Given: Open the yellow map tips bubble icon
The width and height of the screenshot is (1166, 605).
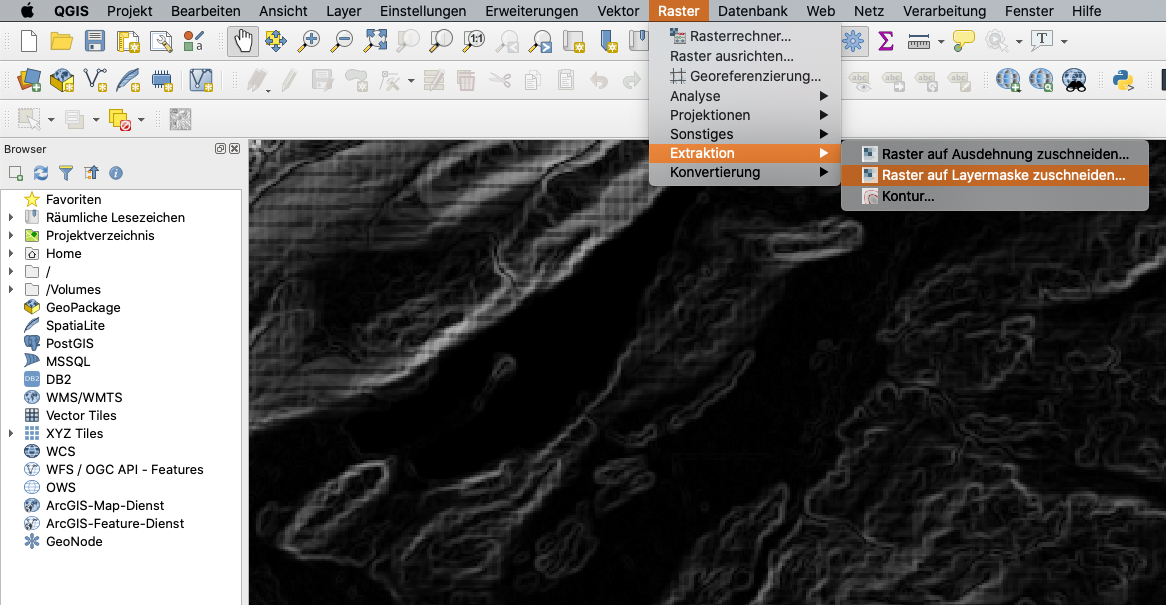Looking at the screenshot, I should click(x=963, y=42).
